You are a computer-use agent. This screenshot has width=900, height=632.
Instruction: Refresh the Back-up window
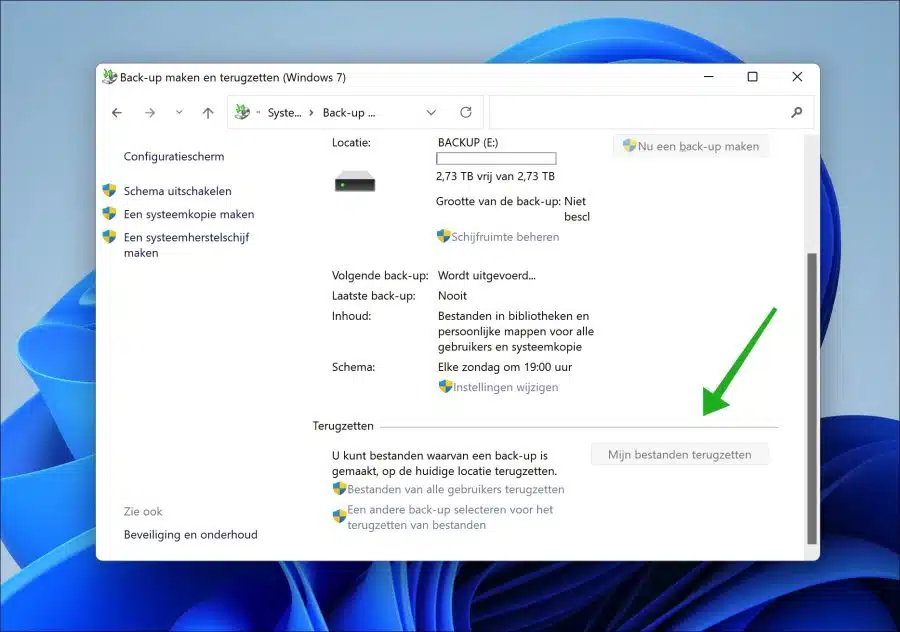465,112
